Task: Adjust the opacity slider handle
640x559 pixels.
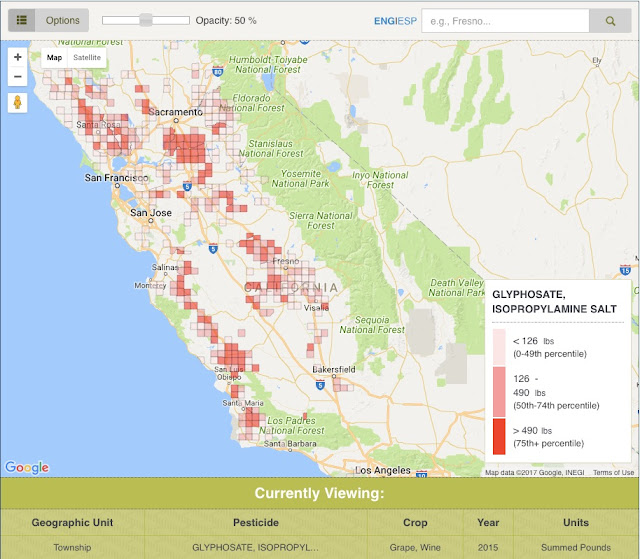Action: 146,20
